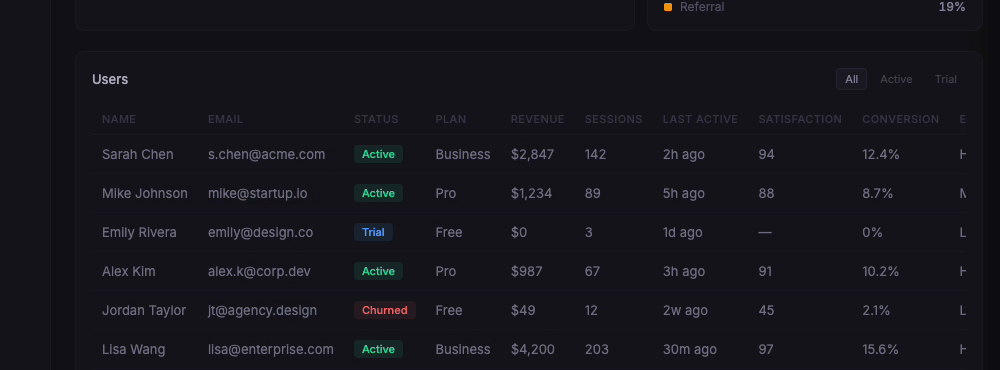Click the $987 revenue value
1000x370 pixels.
coord(527,271)
